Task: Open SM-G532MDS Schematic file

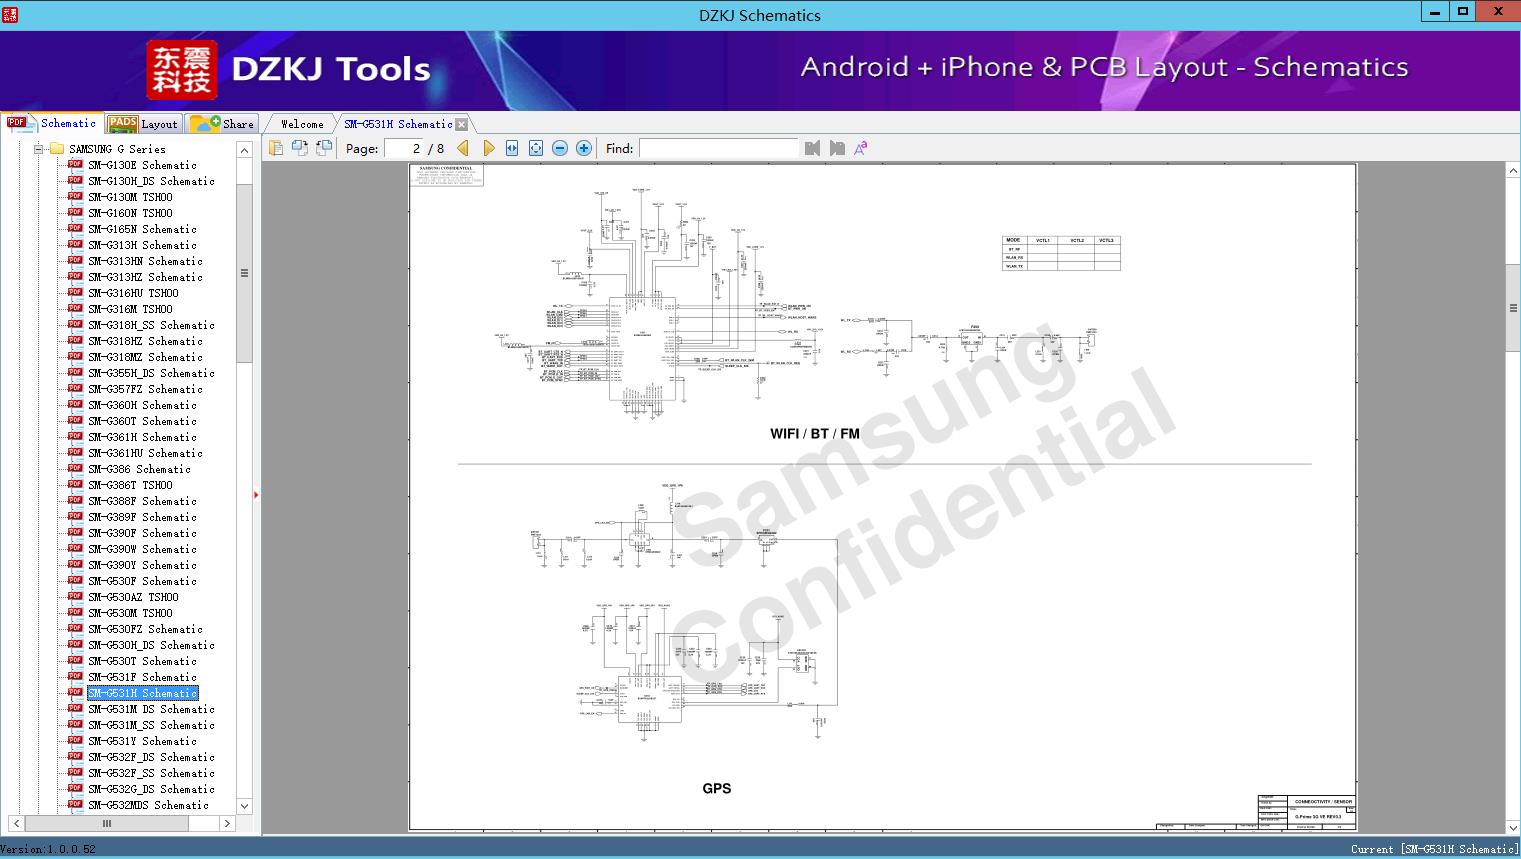Action: (x=148, y=805)
